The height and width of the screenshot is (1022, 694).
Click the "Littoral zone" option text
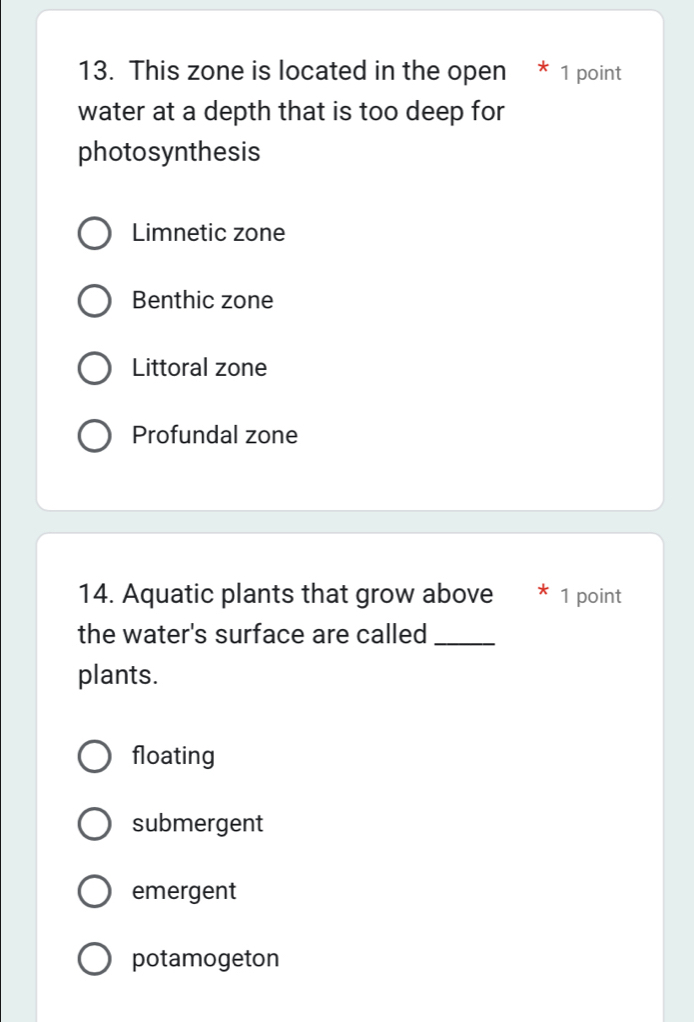point(199,369)
